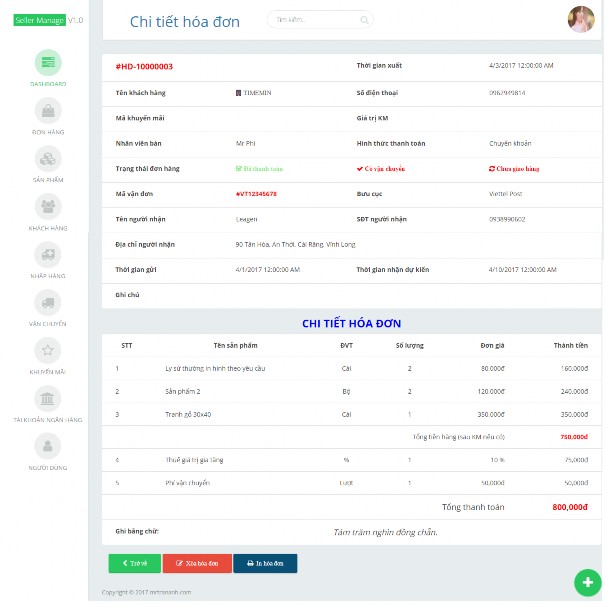Image resolution: width=606 pixels, height=607 pixels.
Task: Click the red Xóa hóa đơn button
Action: [x=197, y=563]
